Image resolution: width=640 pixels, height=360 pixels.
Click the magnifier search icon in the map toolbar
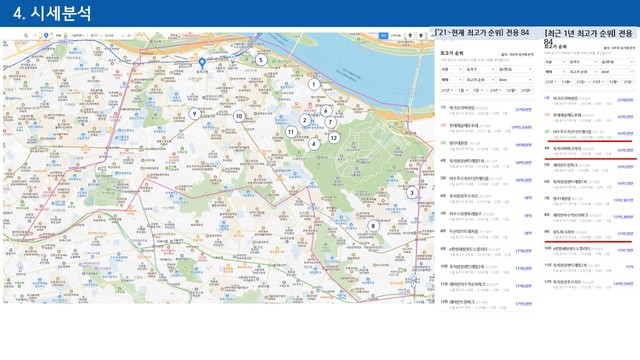pyautogui.click(x=26, y=36)
